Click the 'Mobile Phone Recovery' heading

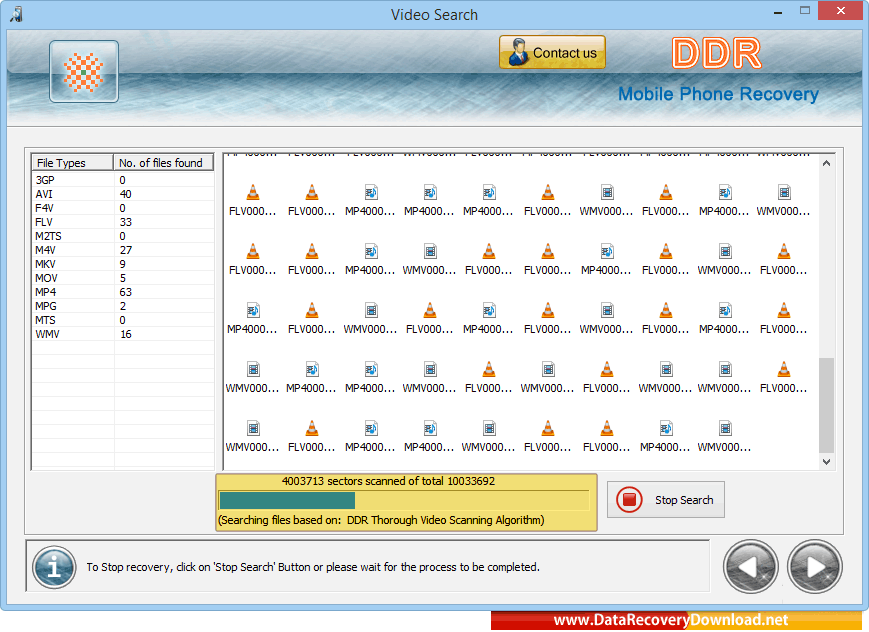[718, 94]
